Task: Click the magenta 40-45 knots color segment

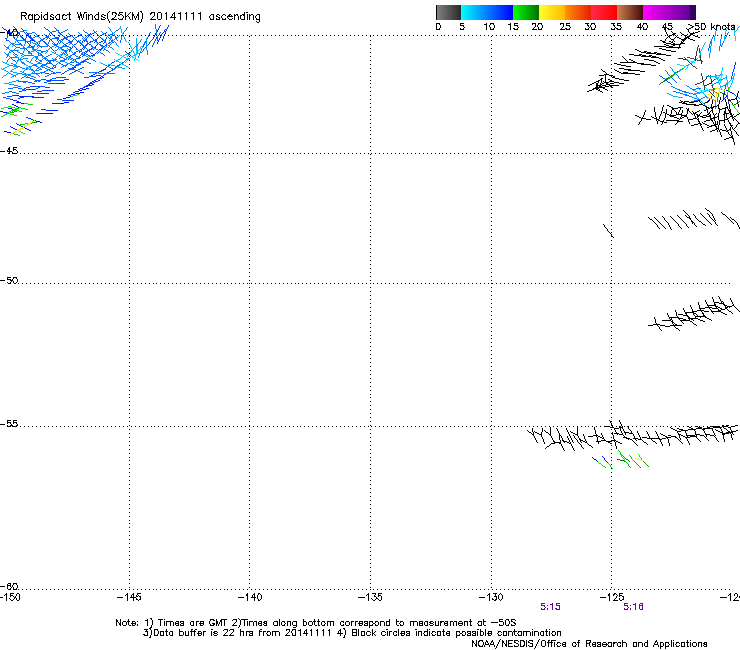Action: pyautogui.click(x=656, y=12)
